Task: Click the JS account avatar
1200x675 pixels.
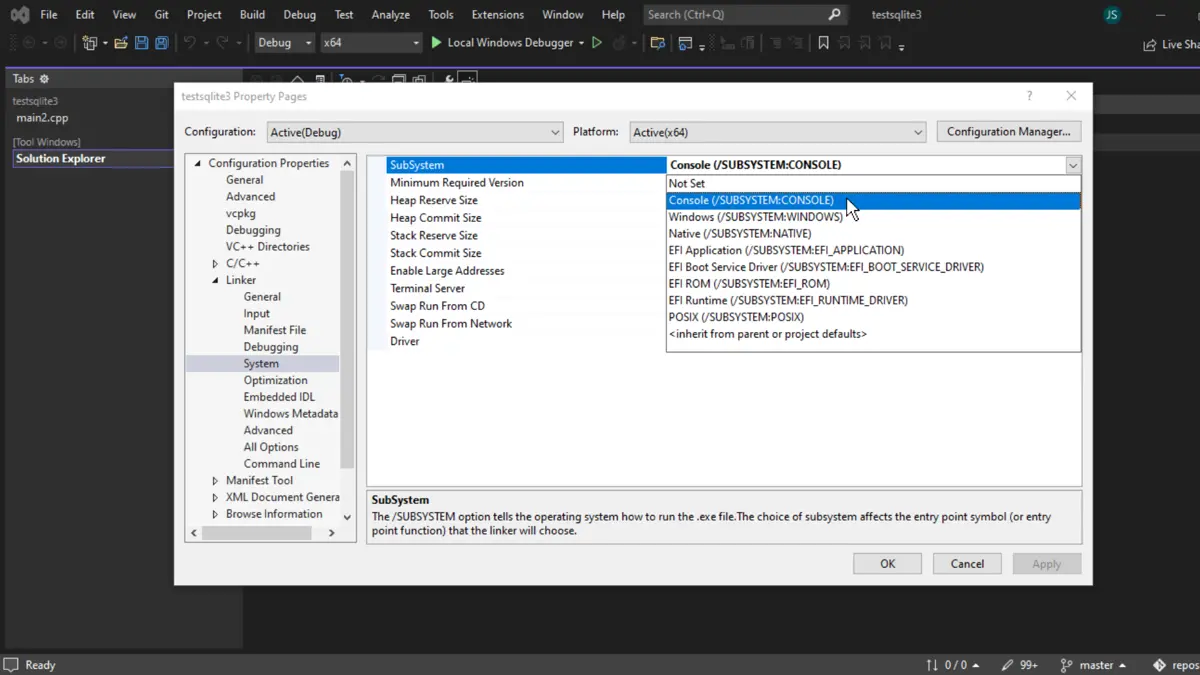Action: [1112, 15]
